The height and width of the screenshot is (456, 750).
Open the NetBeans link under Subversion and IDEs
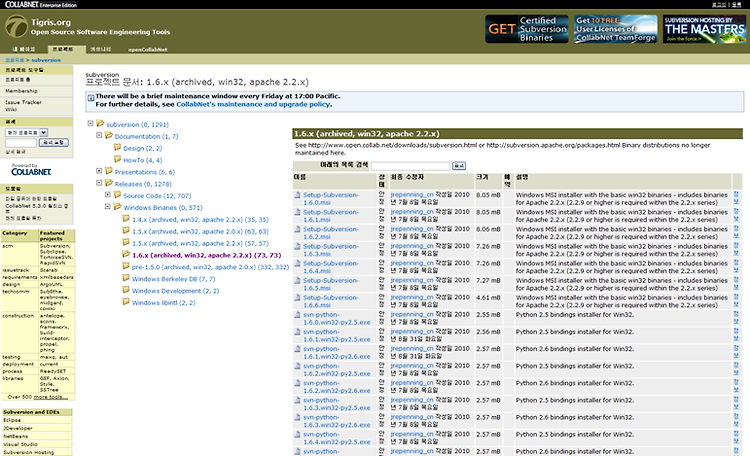[16, 436]
